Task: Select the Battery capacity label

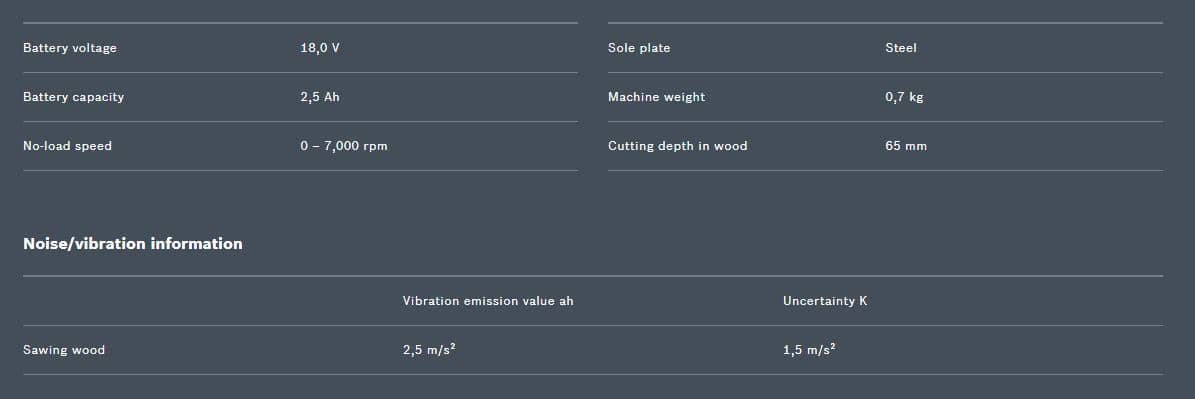Action: 73,97
